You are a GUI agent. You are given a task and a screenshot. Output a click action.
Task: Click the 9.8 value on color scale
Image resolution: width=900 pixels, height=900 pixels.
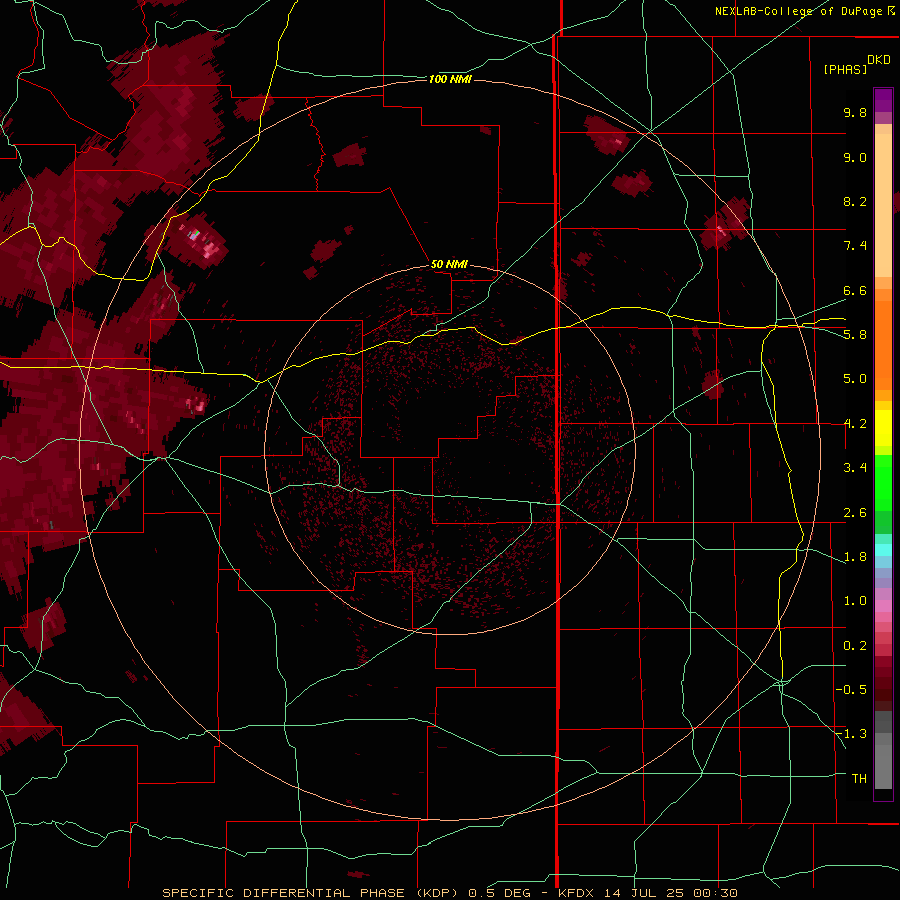855,112
